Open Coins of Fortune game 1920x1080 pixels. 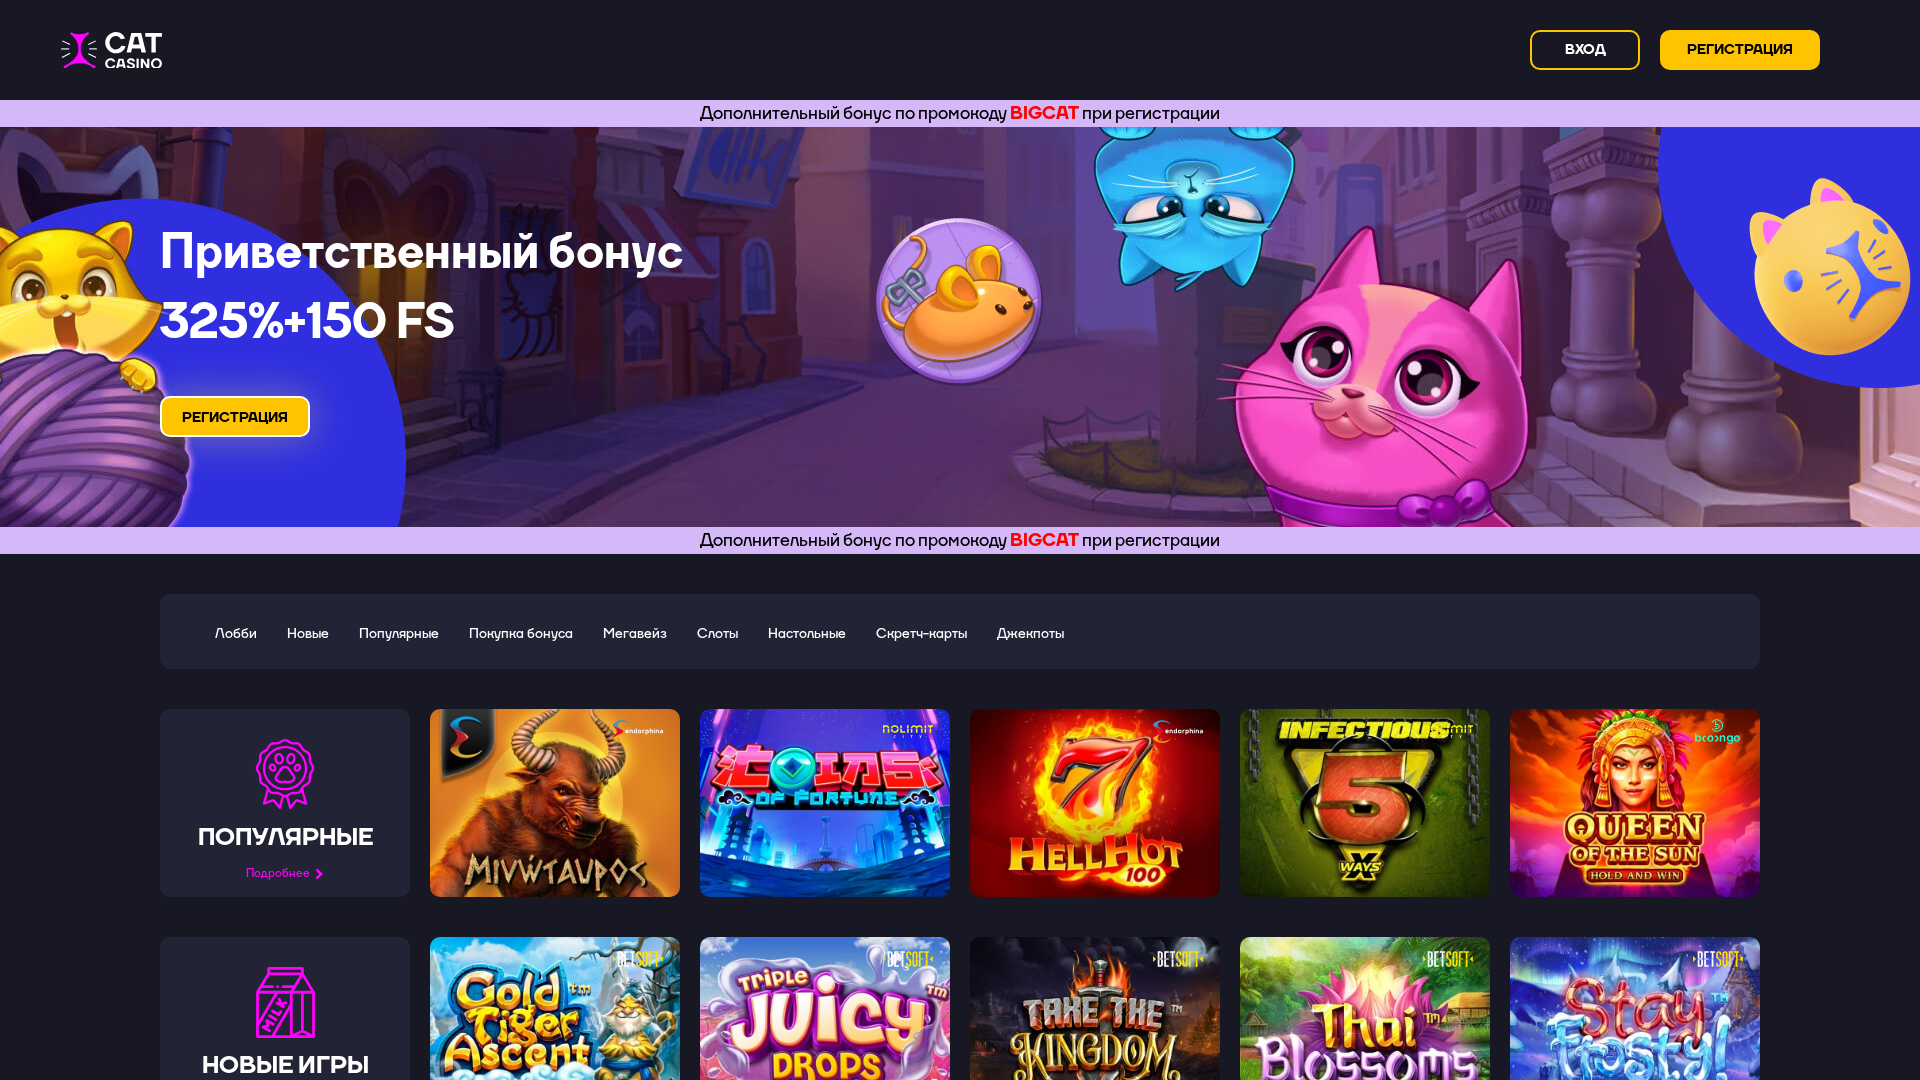tap(825, 803)
